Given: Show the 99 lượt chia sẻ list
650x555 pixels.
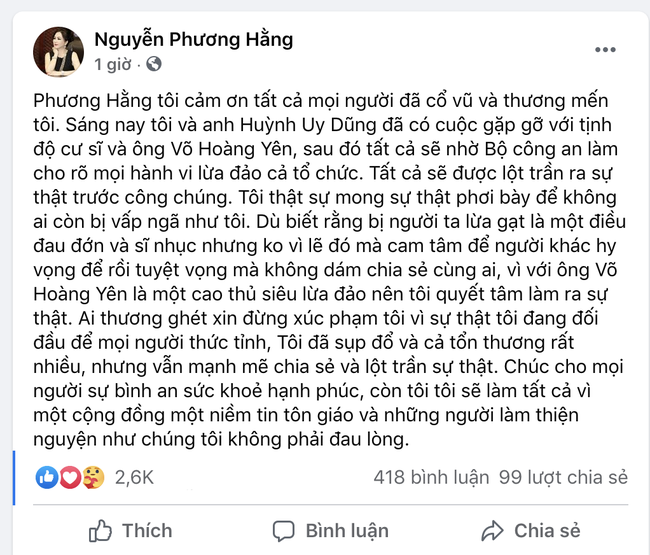Looking at the screenshot, I should pos(558,478).
